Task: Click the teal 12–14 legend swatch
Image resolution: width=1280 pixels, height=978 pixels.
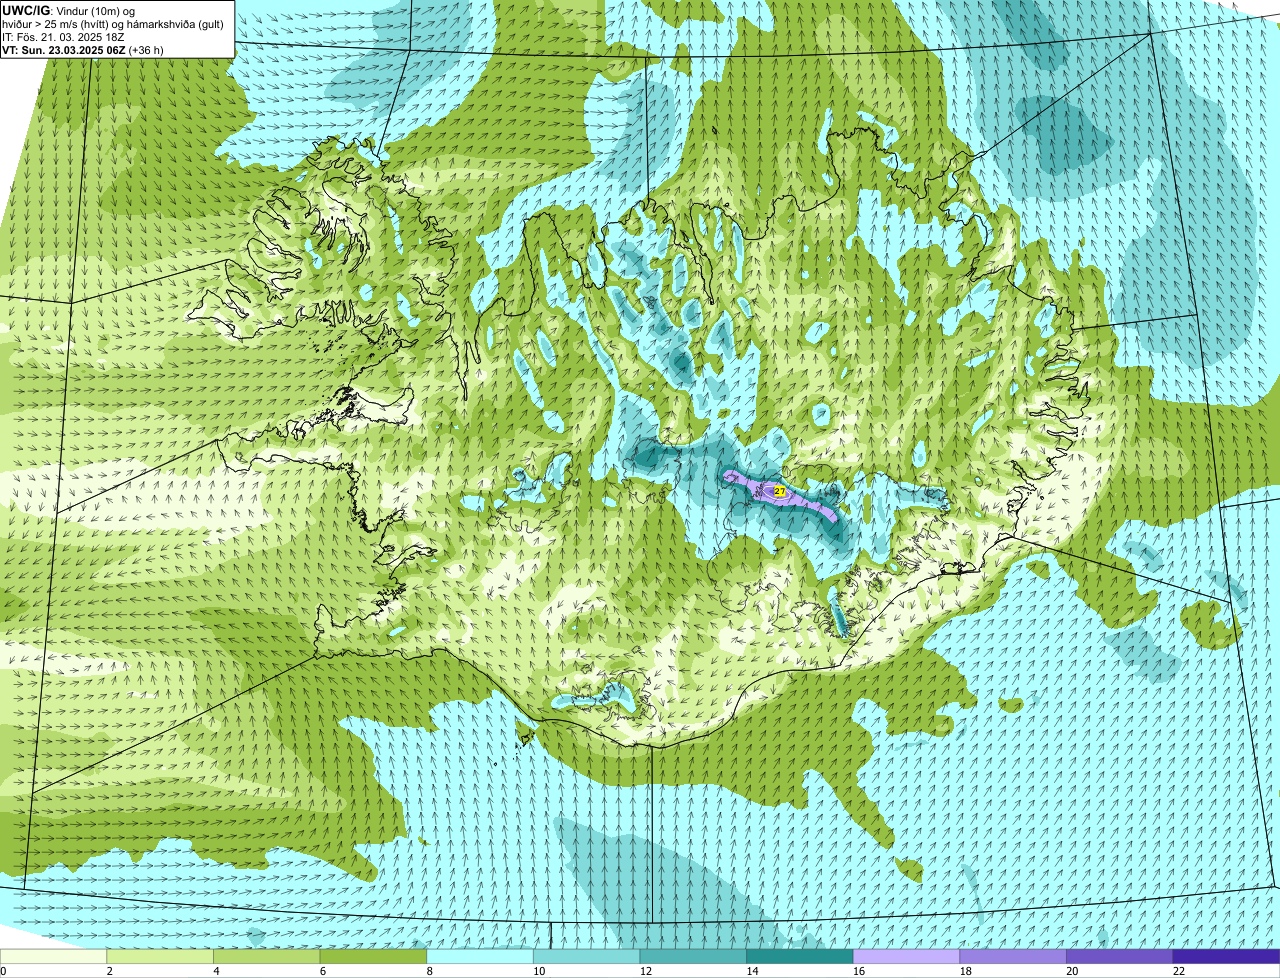Action: 693,956
